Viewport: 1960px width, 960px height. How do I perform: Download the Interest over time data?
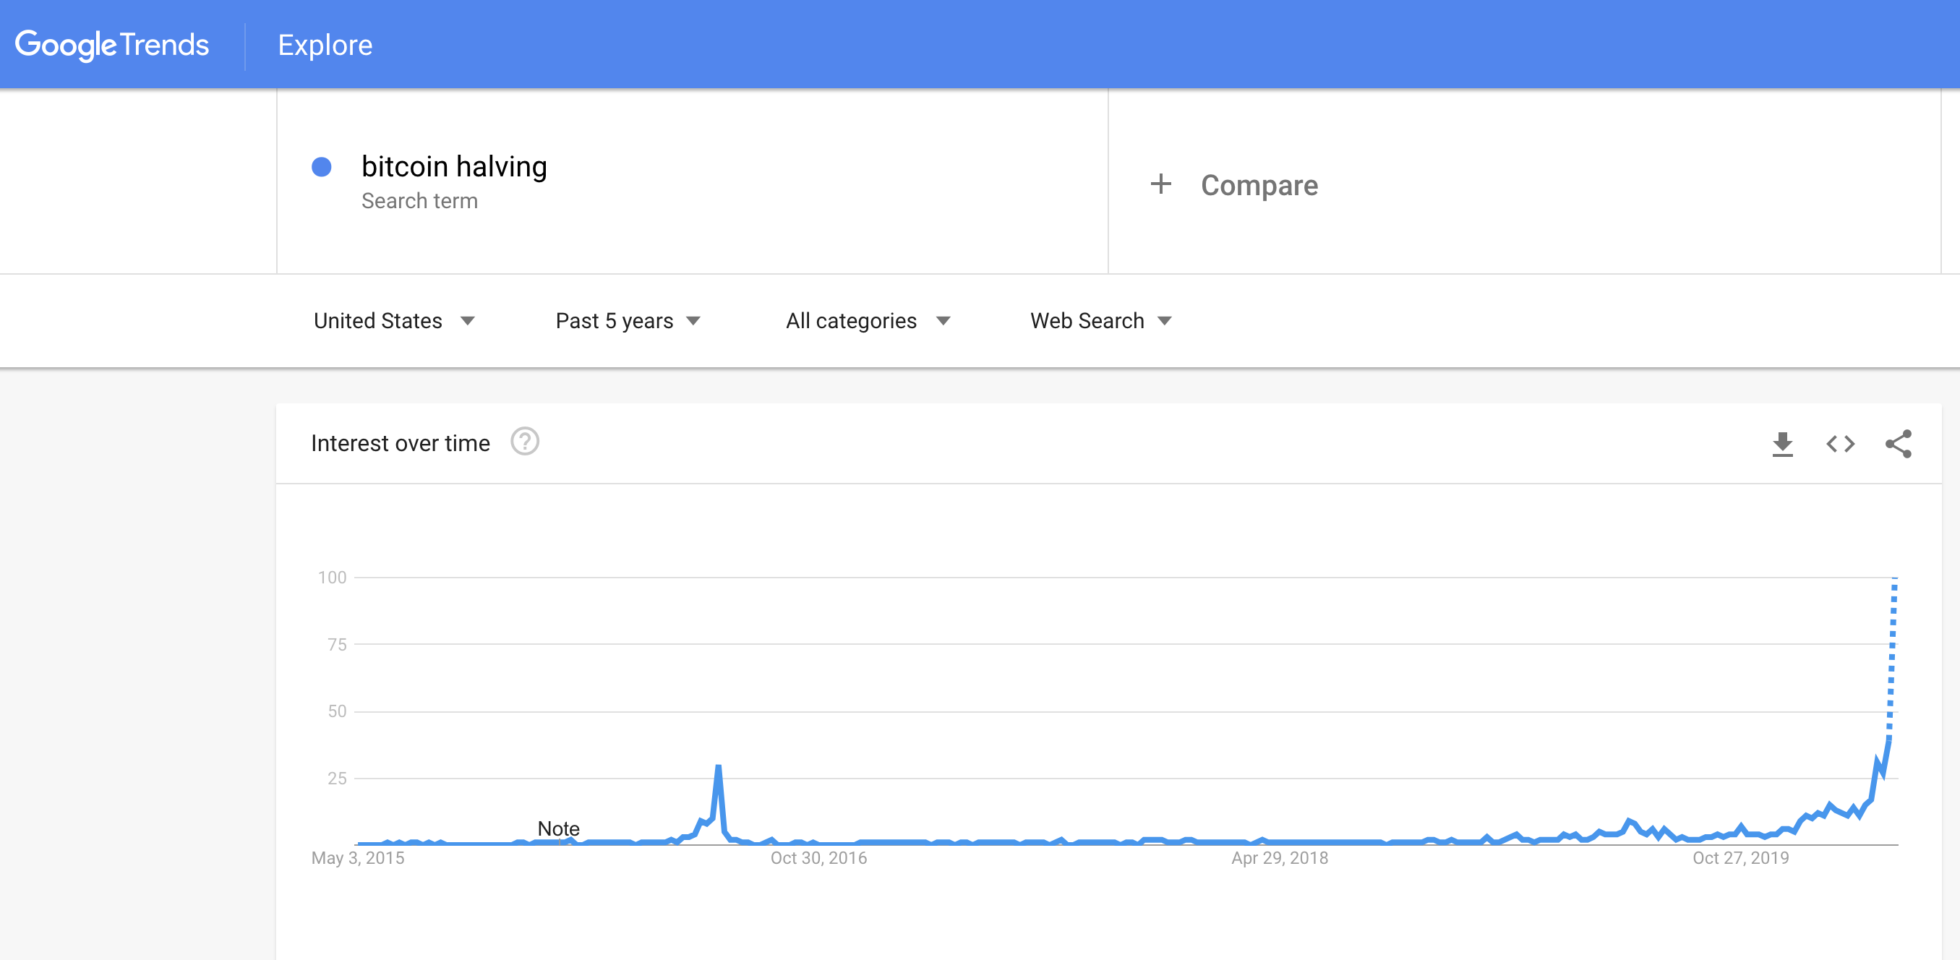pos(1782,444)
